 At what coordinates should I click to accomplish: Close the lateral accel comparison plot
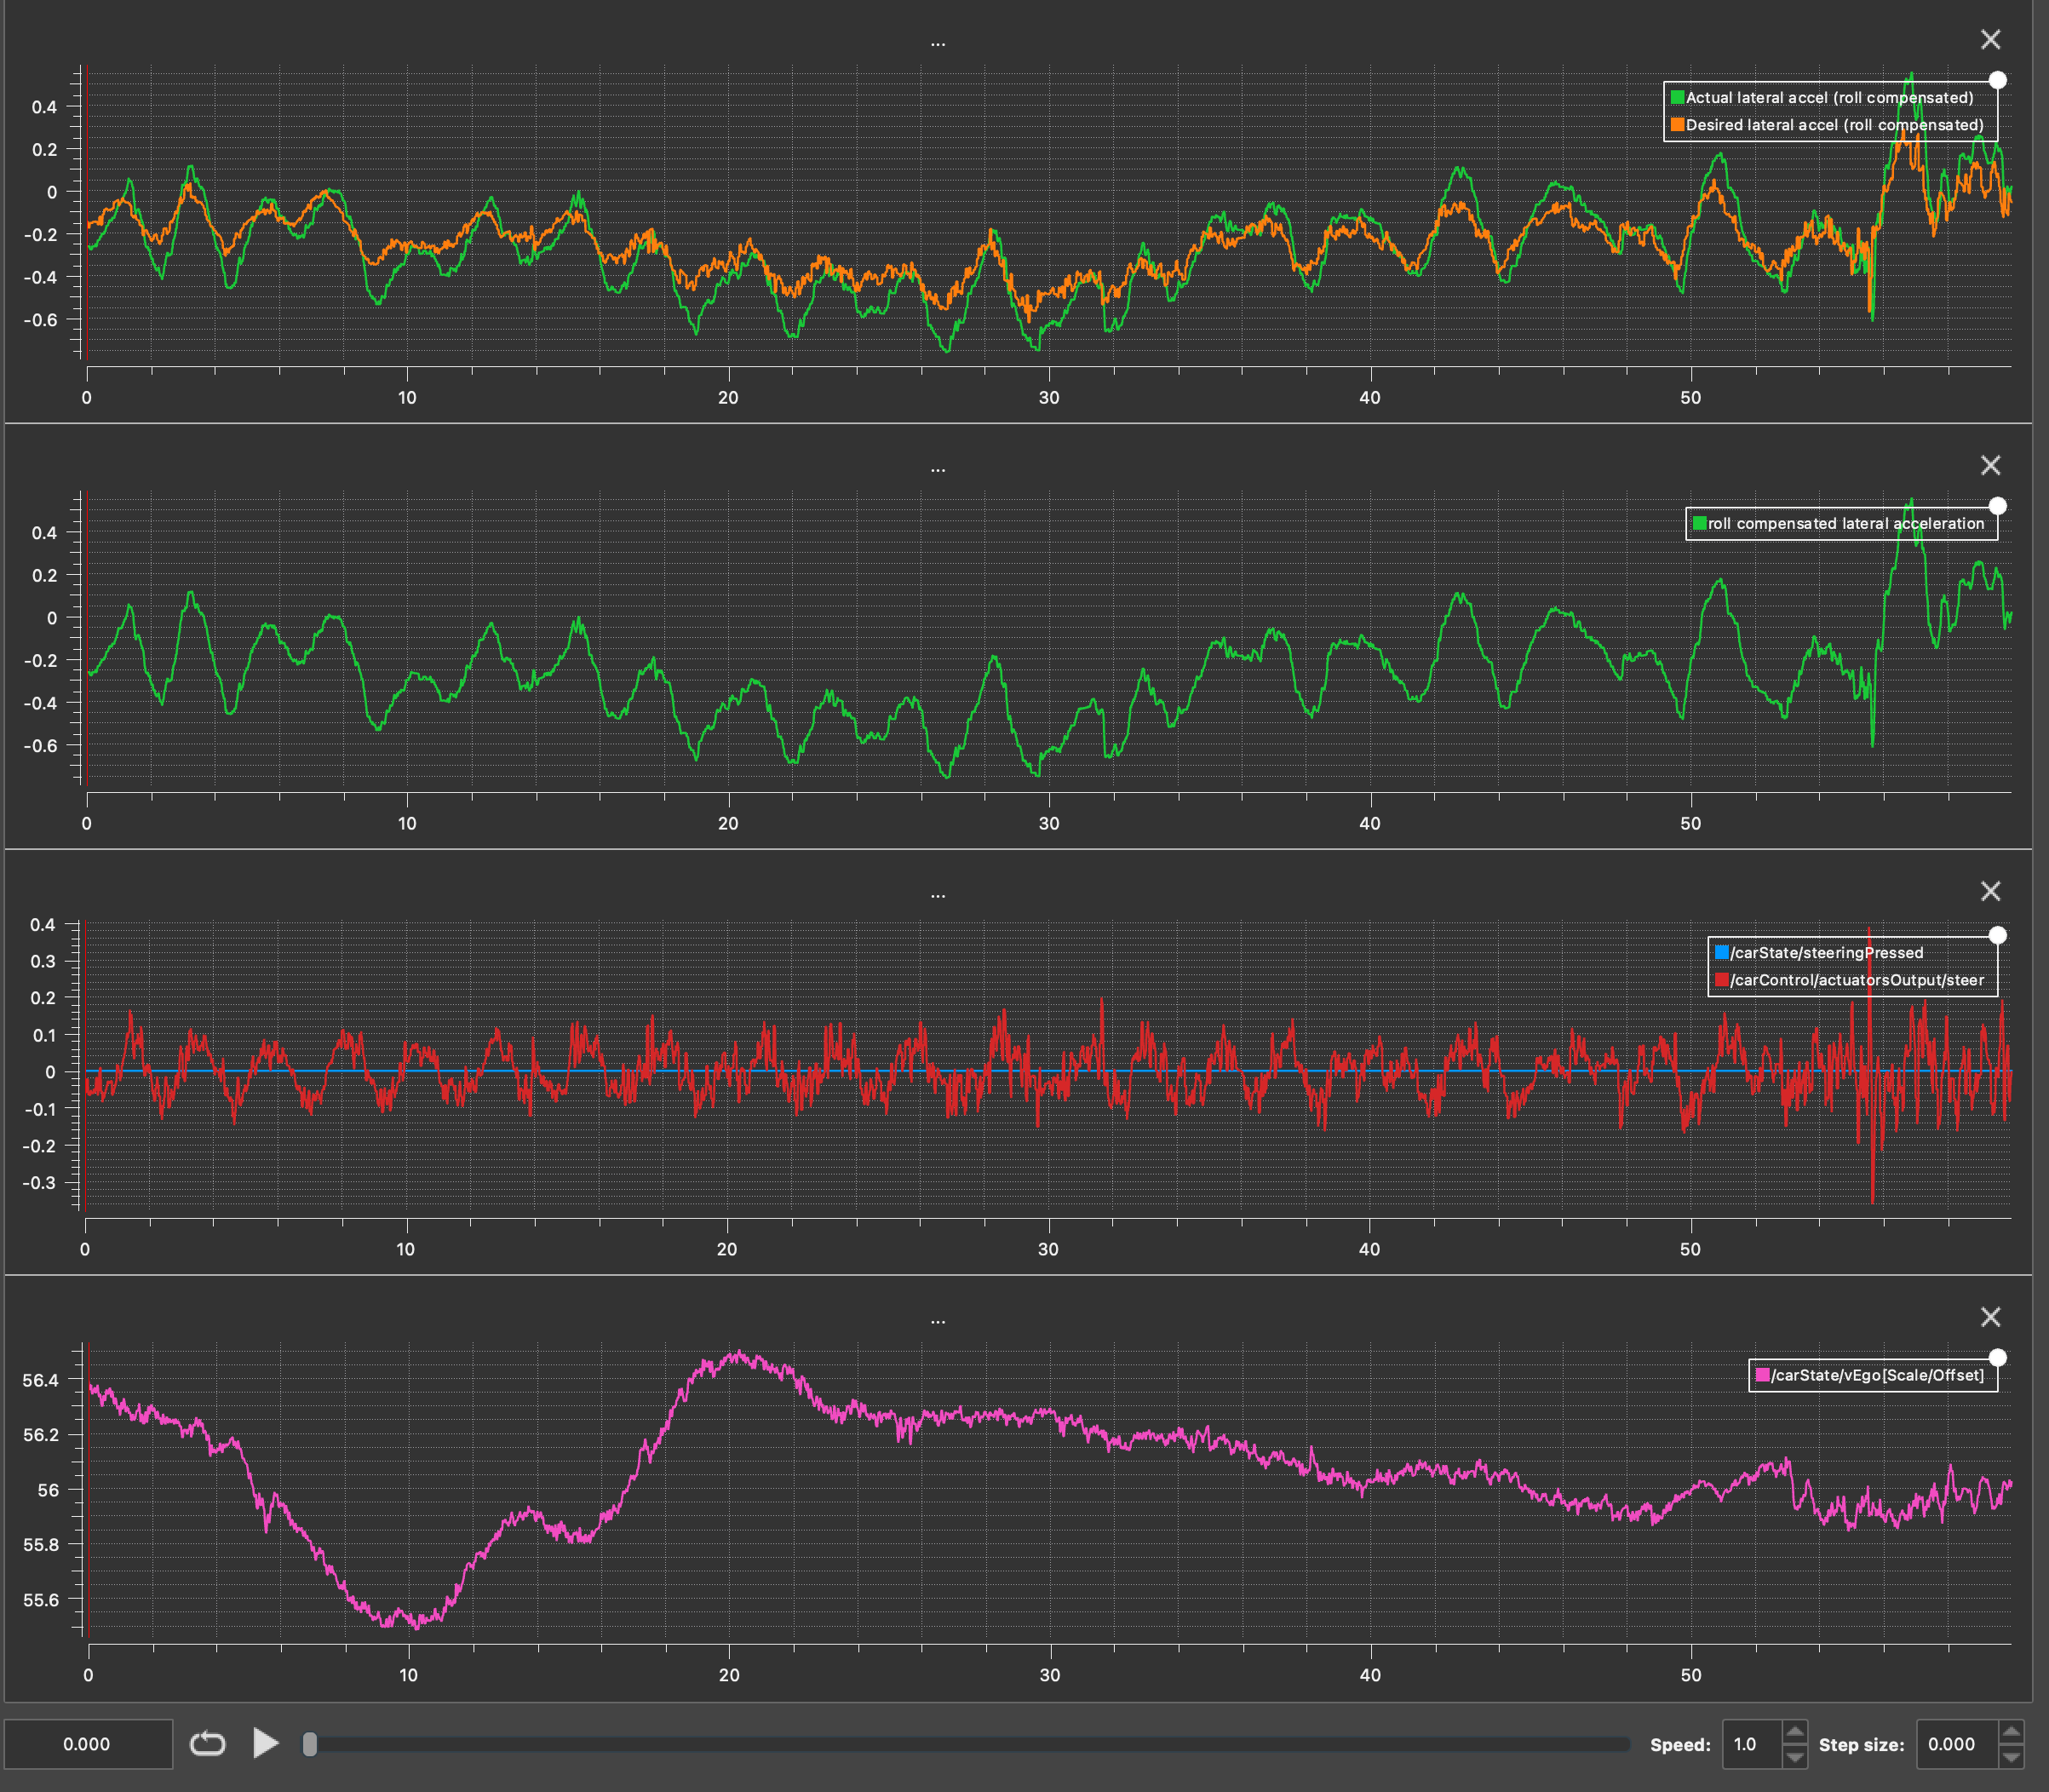pyautogui.click(x=1990, y=40)
